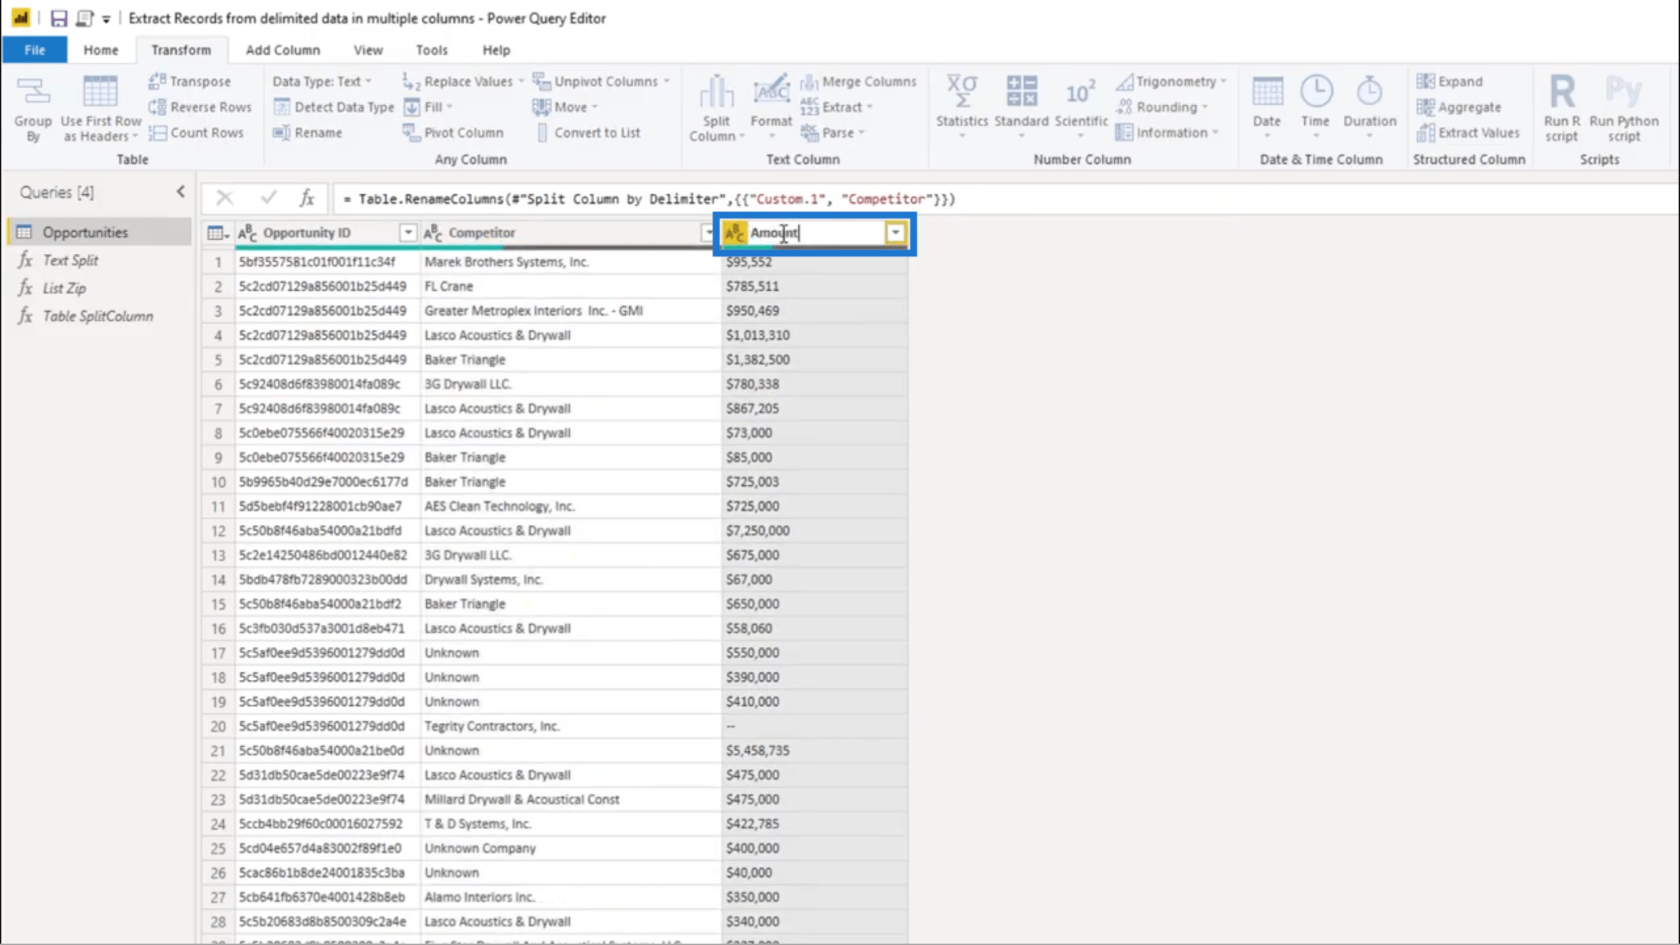Click the Transpose tool
This screenshot has width=1680, height=945.
pos(190,81)
